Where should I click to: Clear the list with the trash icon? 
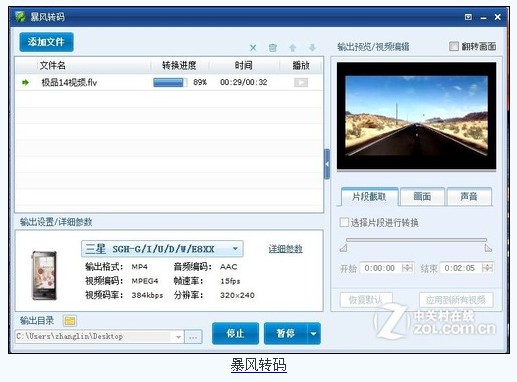pyautogui.click(x=273, y=48)
